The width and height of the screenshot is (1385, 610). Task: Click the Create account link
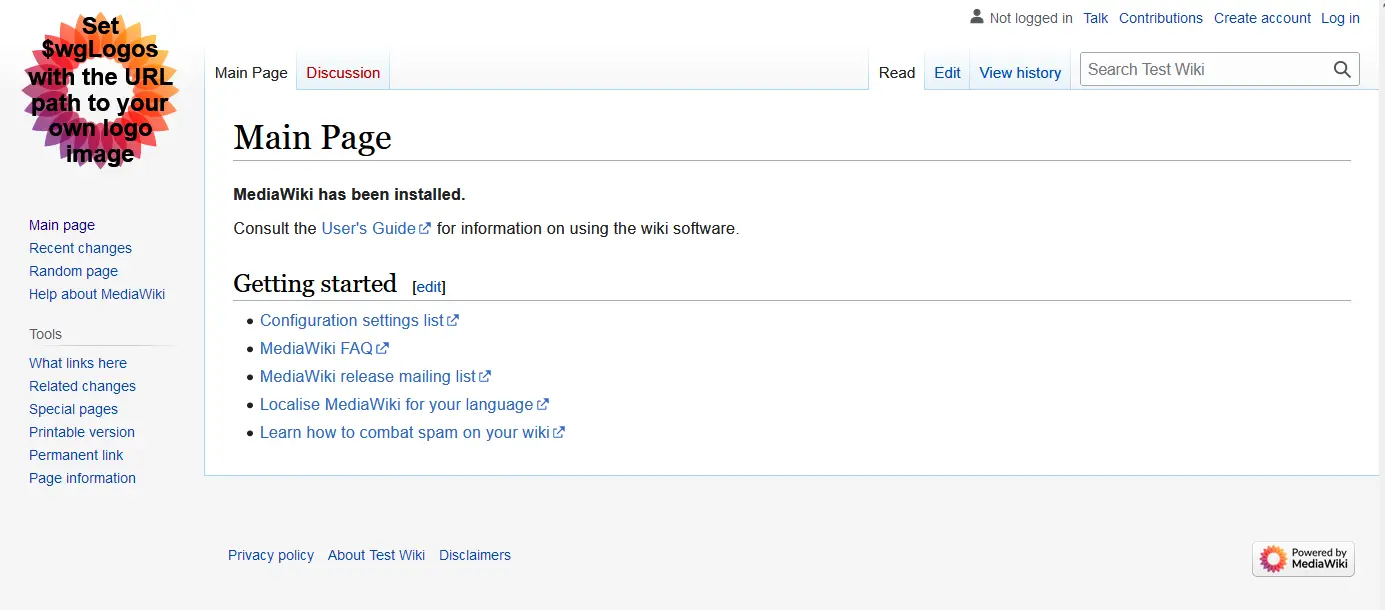coord(1262,18)
